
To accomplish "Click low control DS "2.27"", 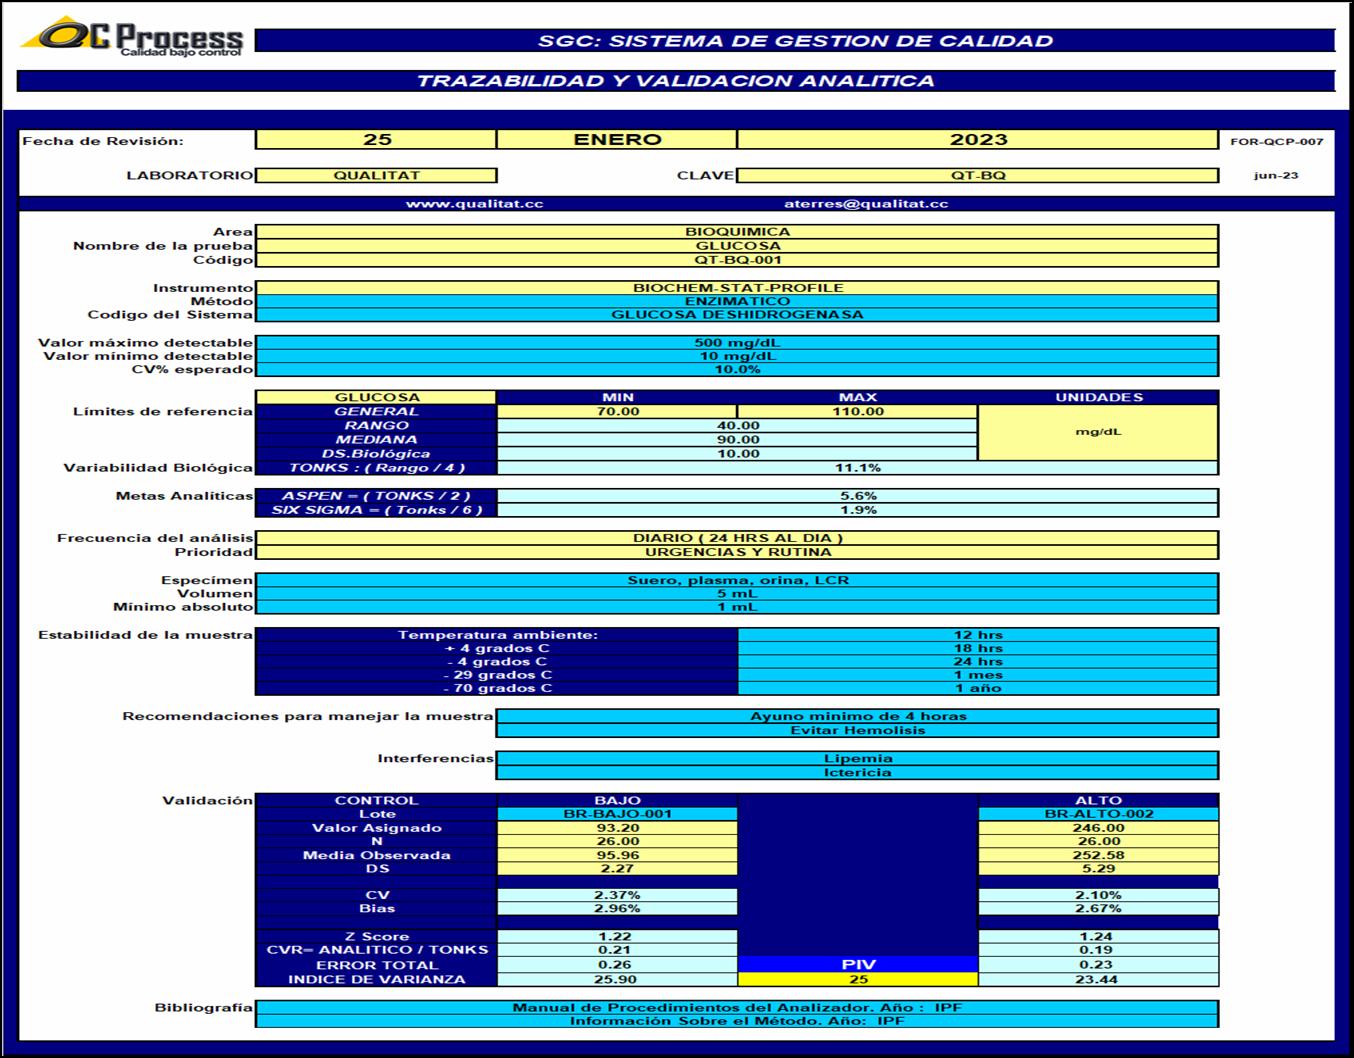I will tap(617, 868).
